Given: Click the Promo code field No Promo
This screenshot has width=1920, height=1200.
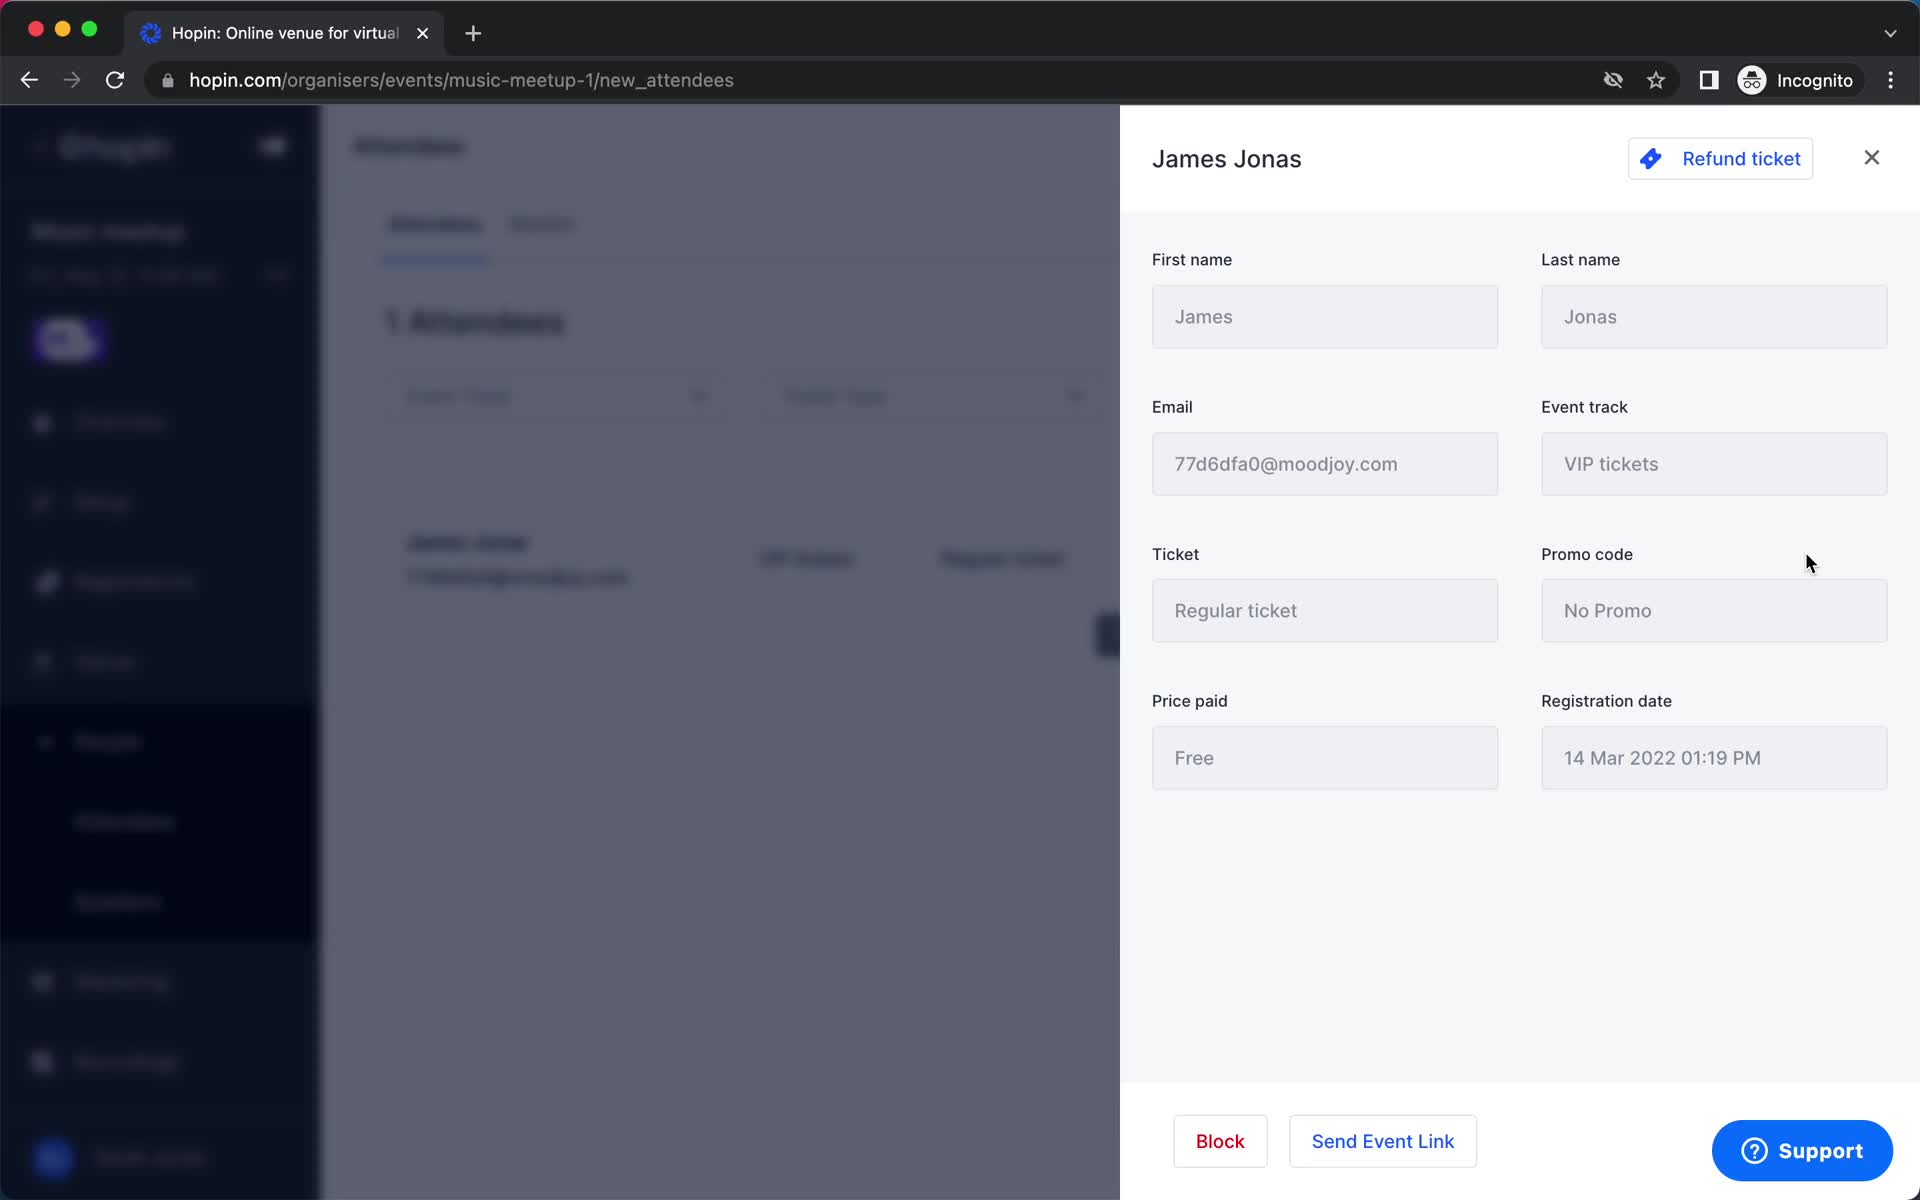Looking at the screenshot, I should click(x=1714, y=611).
